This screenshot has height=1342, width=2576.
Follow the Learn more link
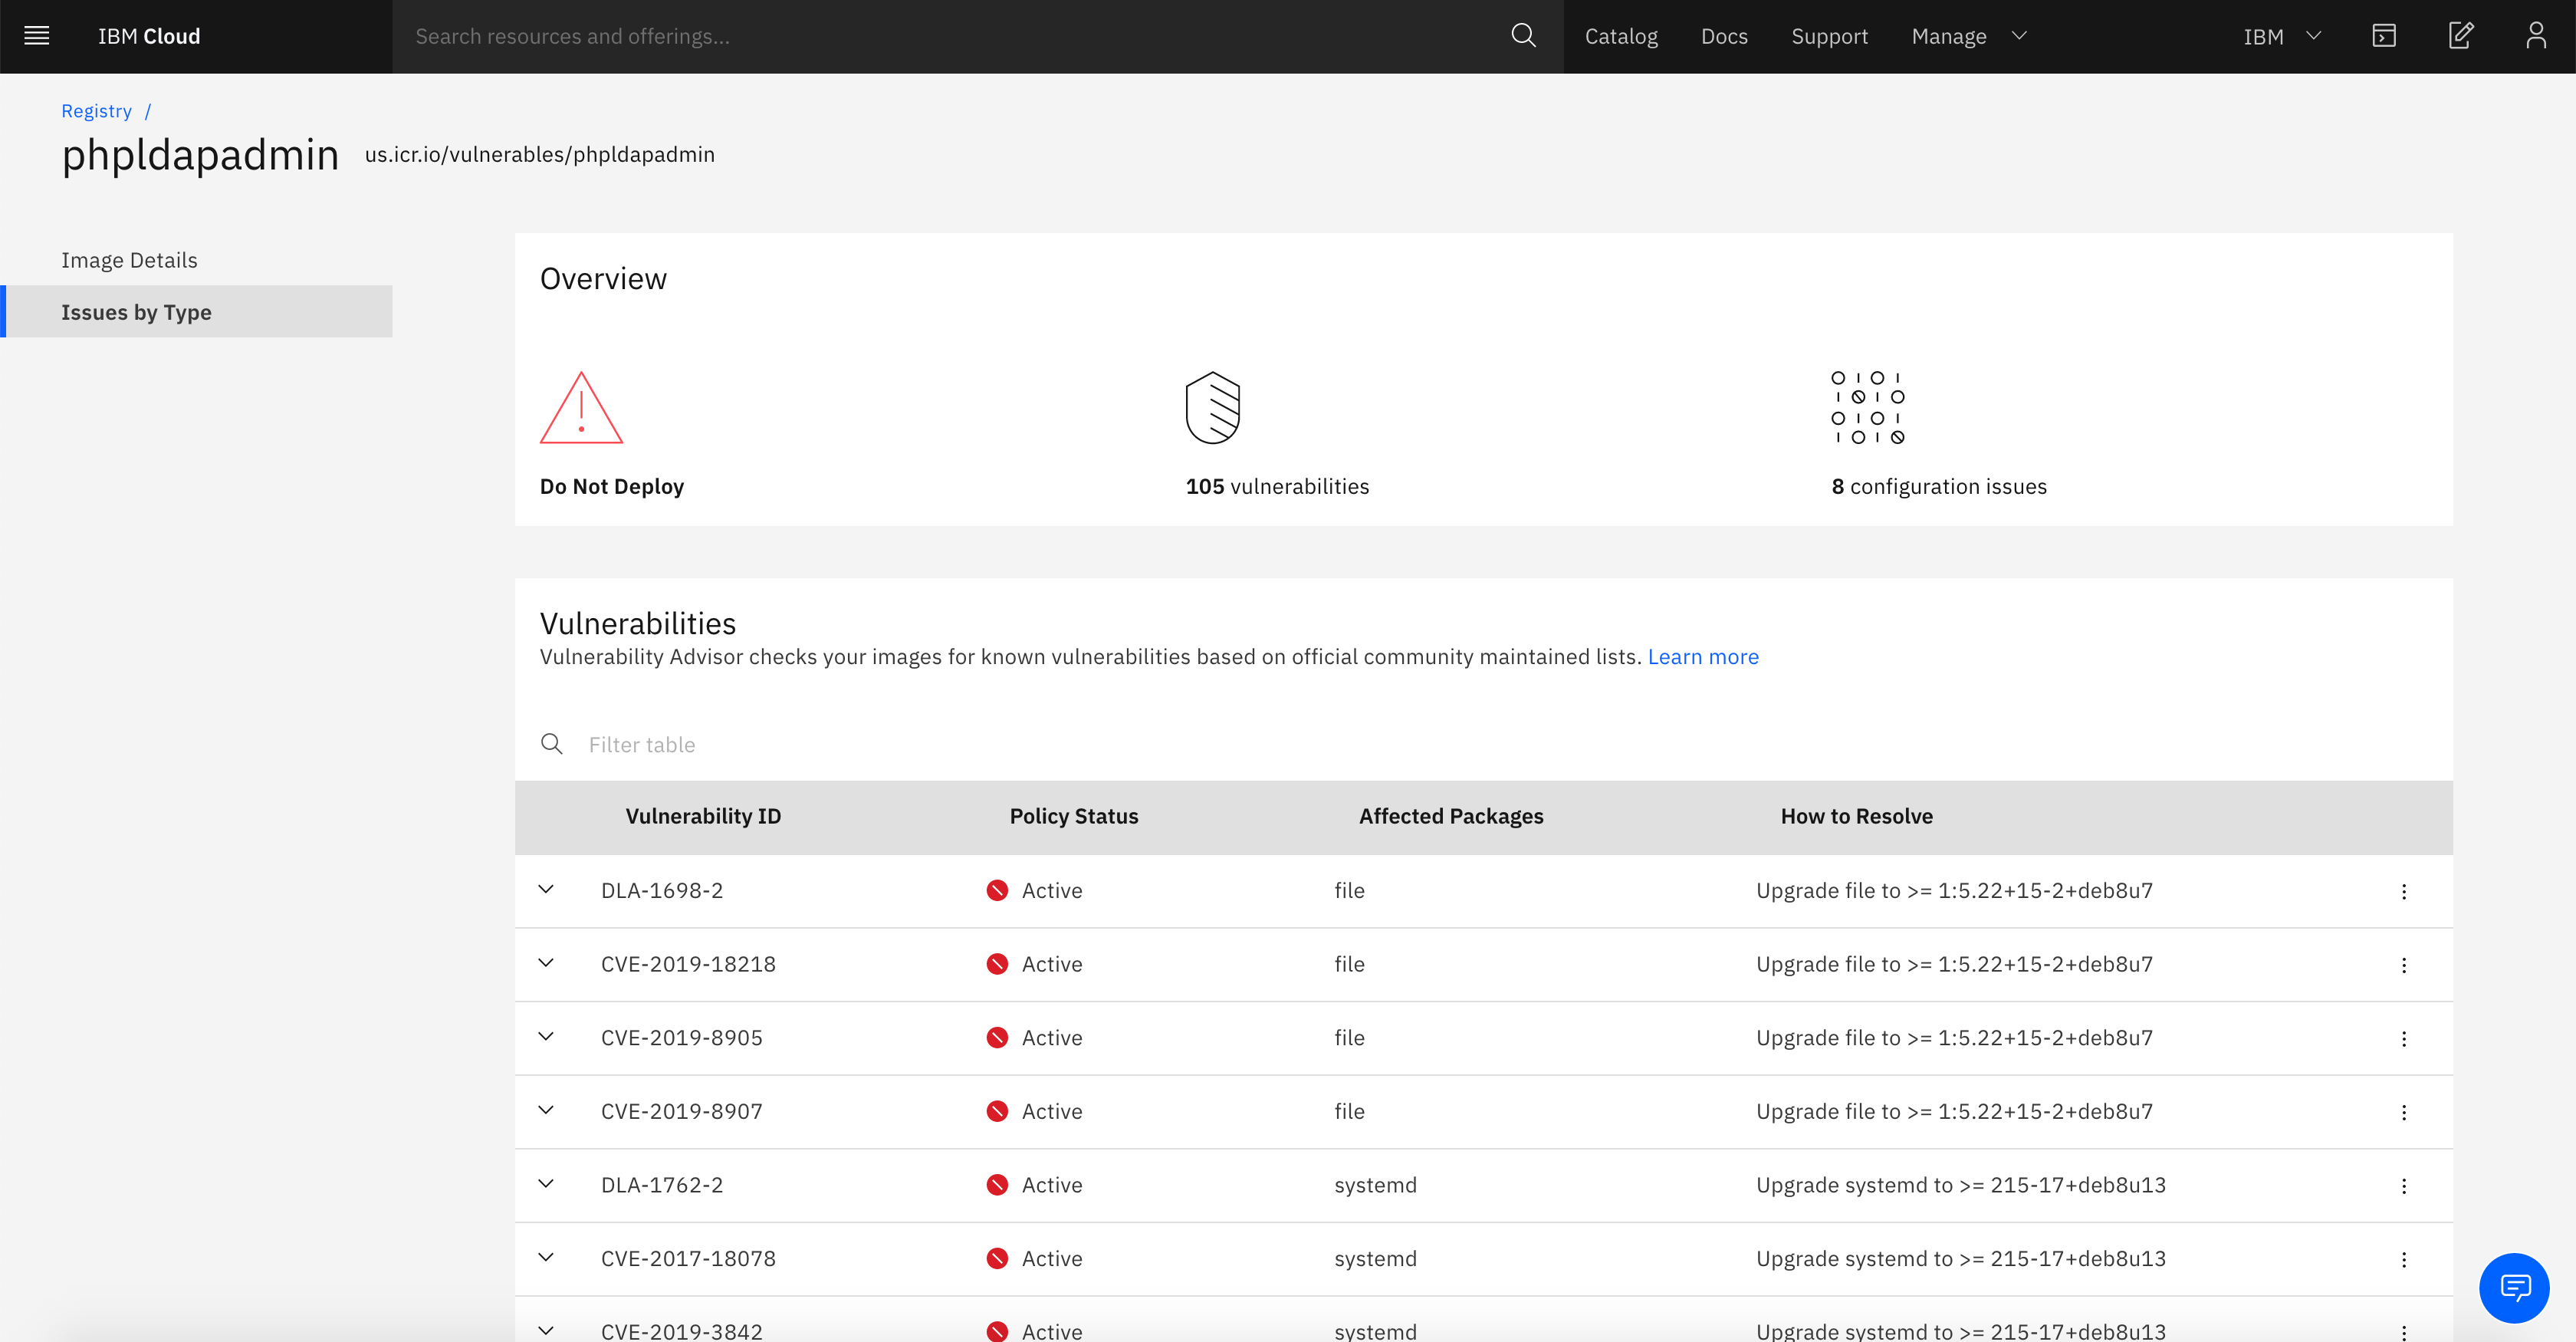[x=1702, y=657]
